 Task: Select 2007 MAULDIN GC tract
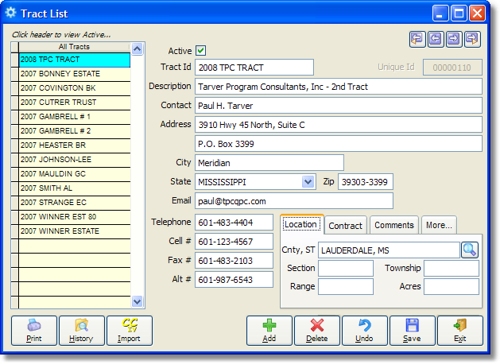(x=74, y=174)
